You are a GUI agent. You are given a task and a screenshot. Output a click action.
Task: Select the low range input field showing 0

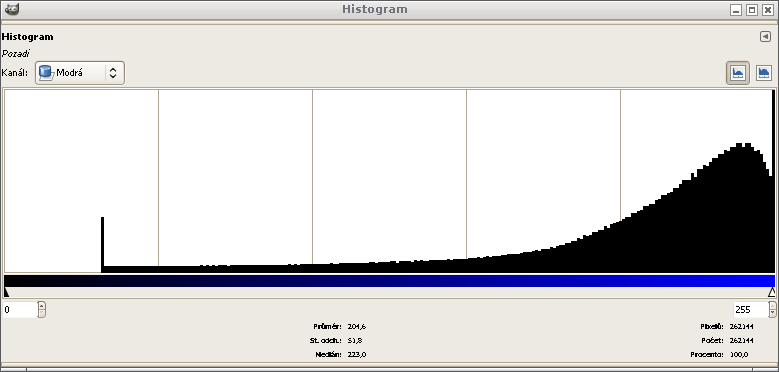tap(20, 309)
